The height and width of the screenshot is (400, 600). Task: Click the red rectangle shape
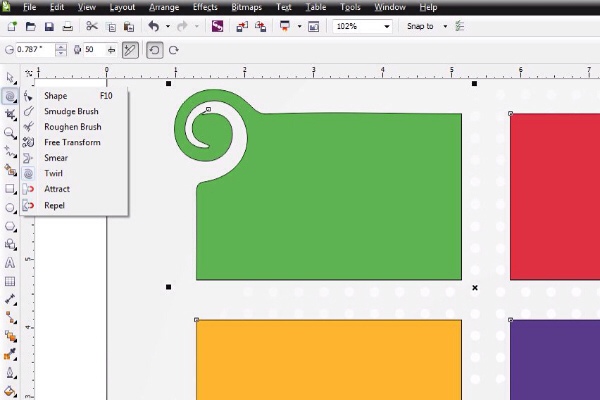(555, 195)
